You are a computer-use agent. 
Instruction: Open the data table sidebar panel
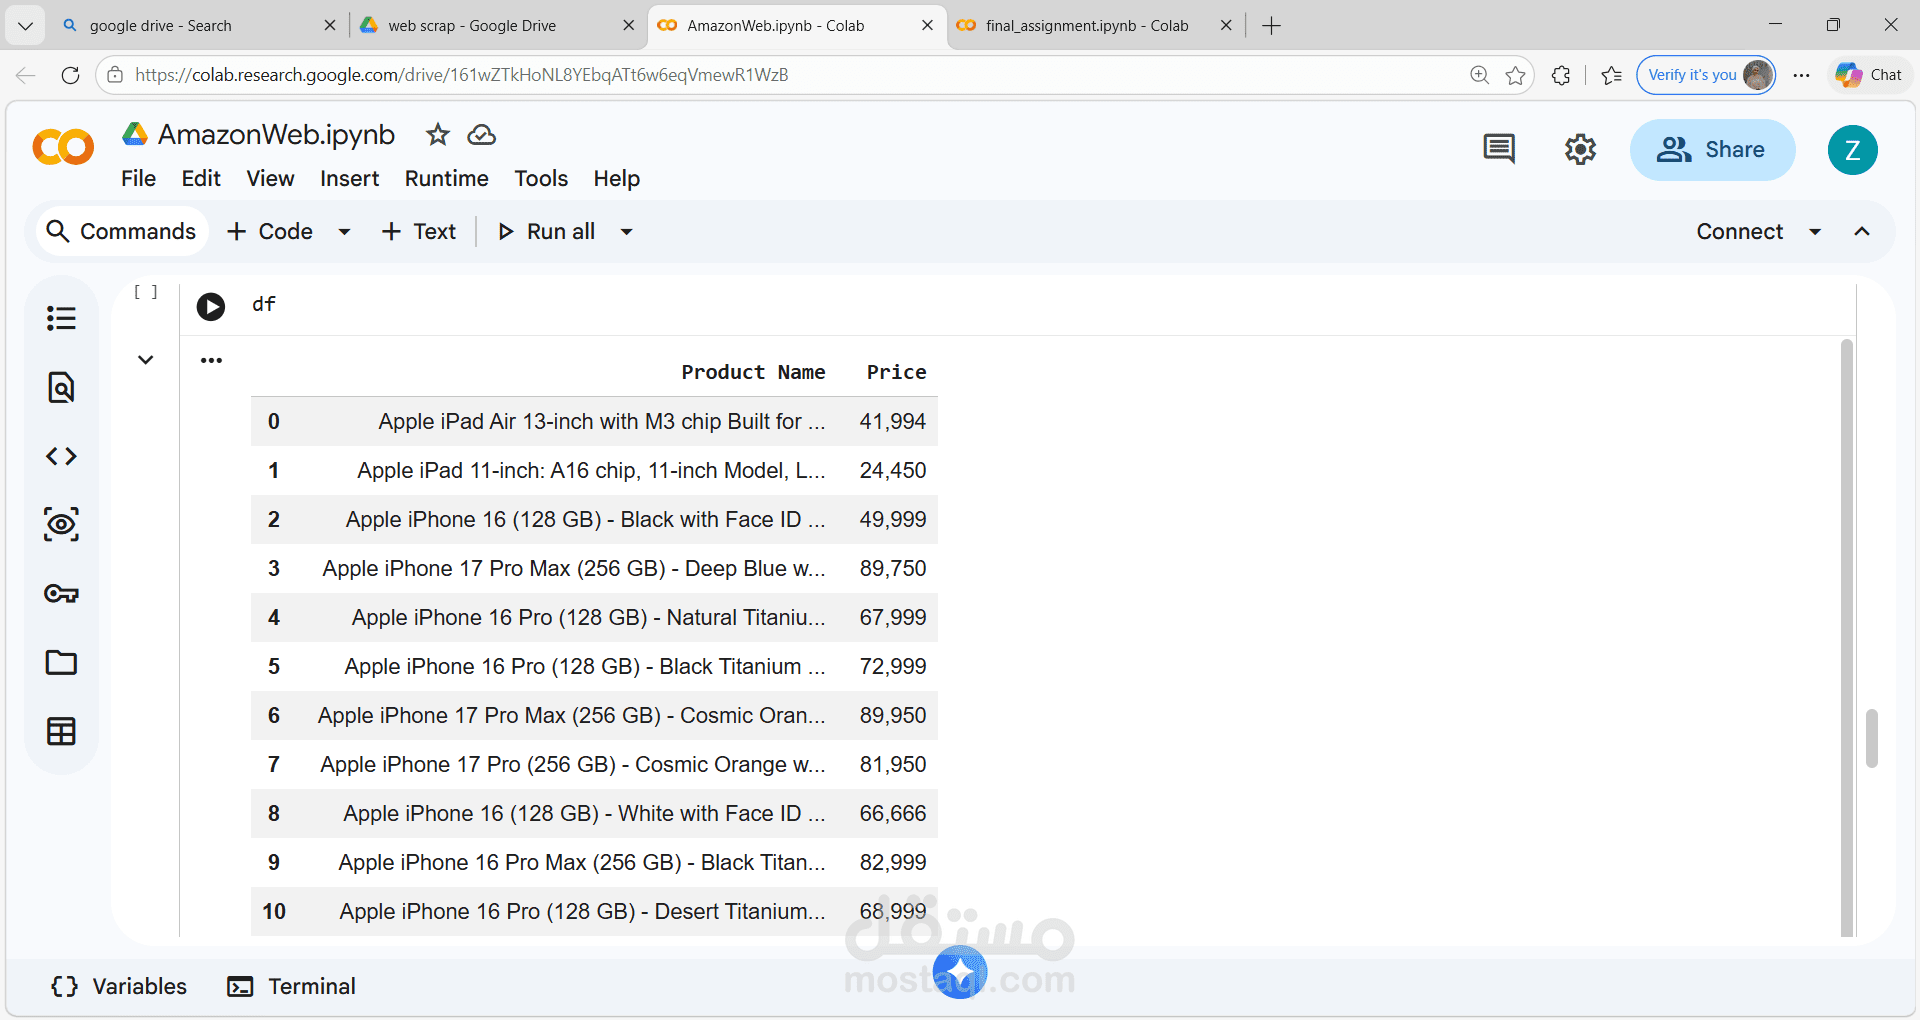point(61,731)
